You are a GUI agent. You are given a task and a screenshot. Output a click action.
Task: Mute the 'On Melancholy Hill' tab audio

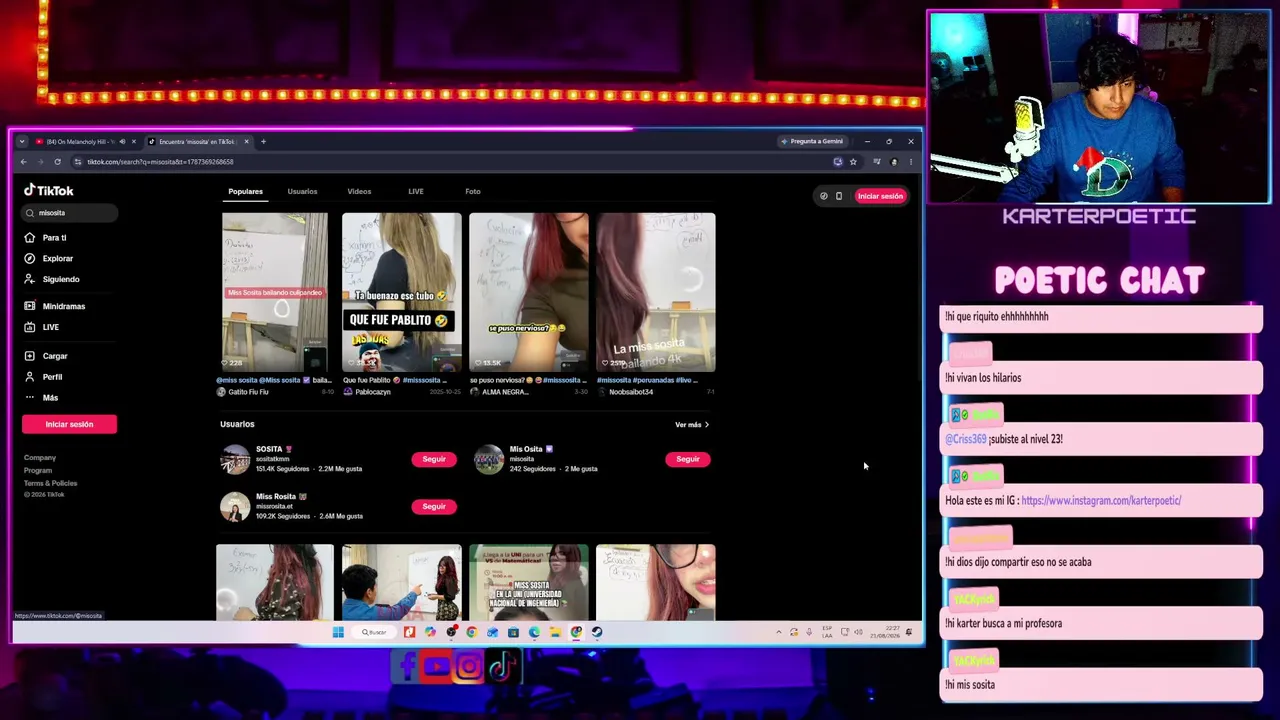(122, 142)
